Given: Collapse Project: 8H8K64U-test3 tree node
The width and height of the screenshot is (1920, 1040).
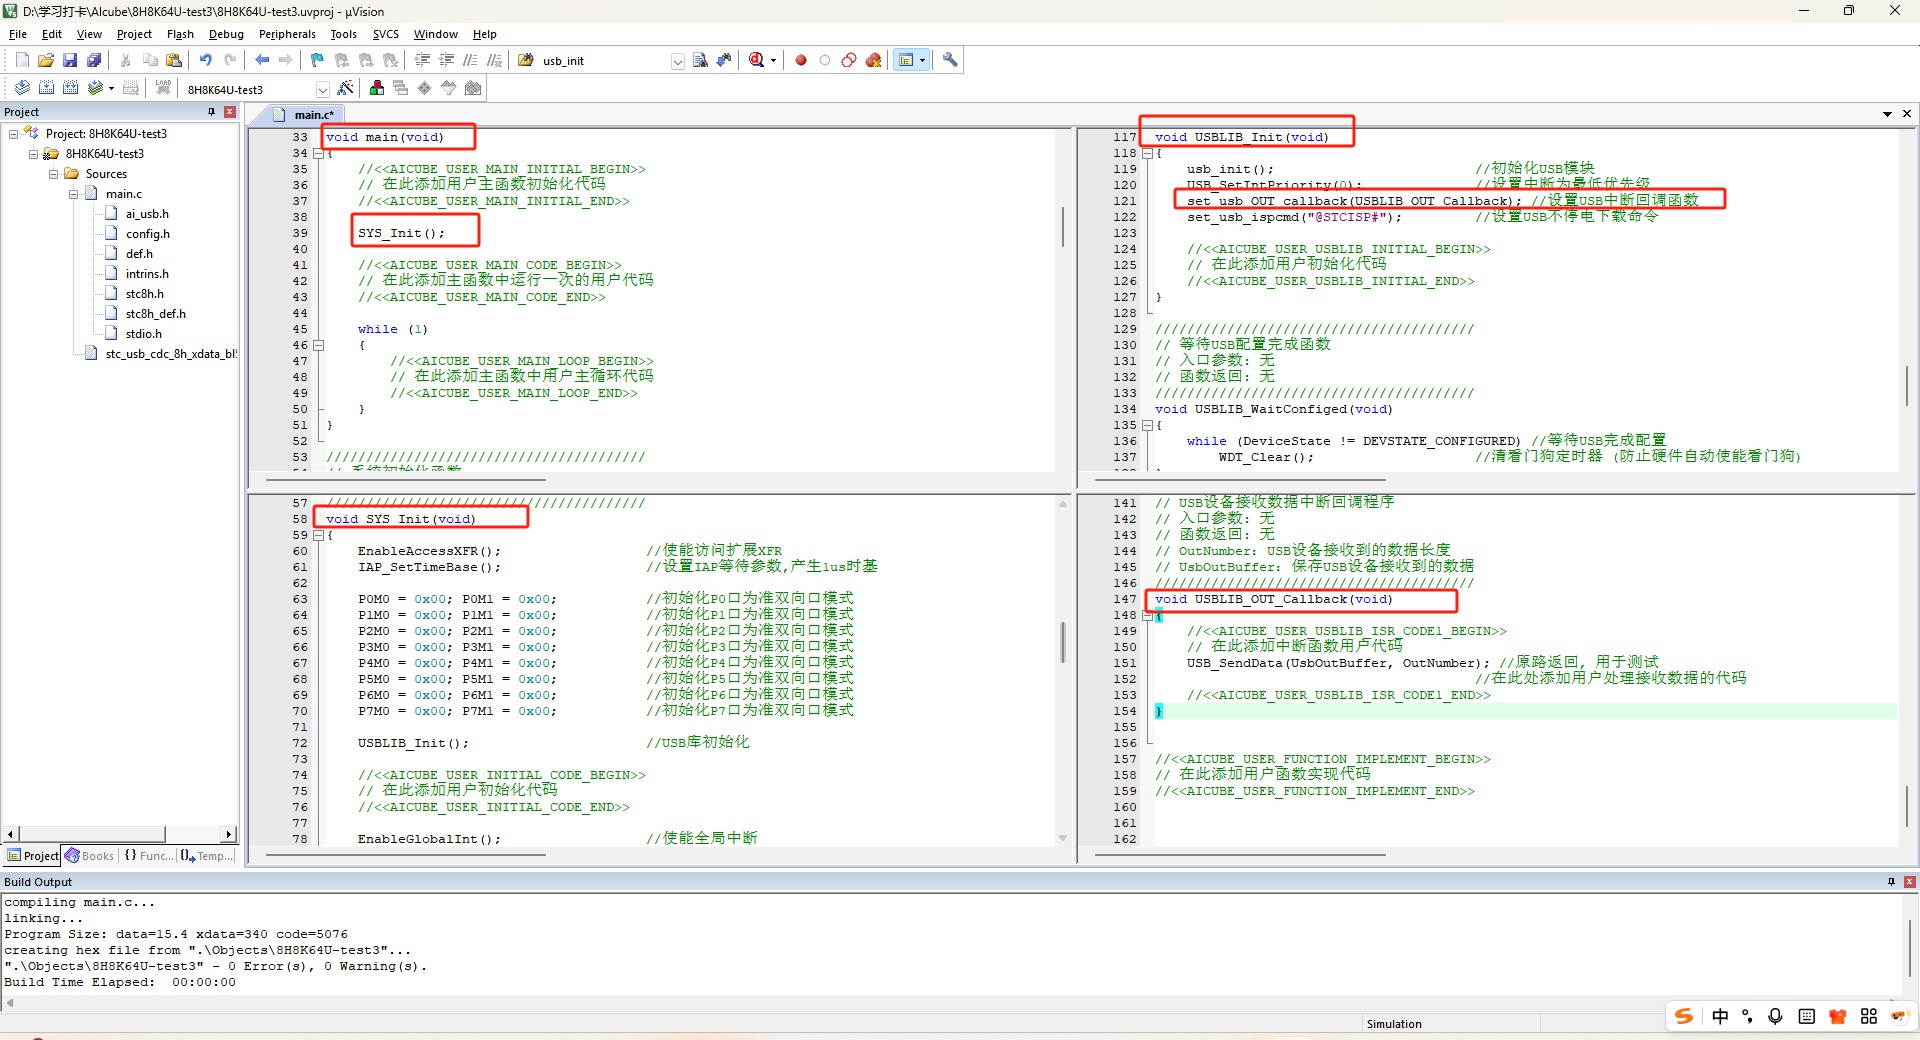Looking at the screenshot, I should coord(13,134).
